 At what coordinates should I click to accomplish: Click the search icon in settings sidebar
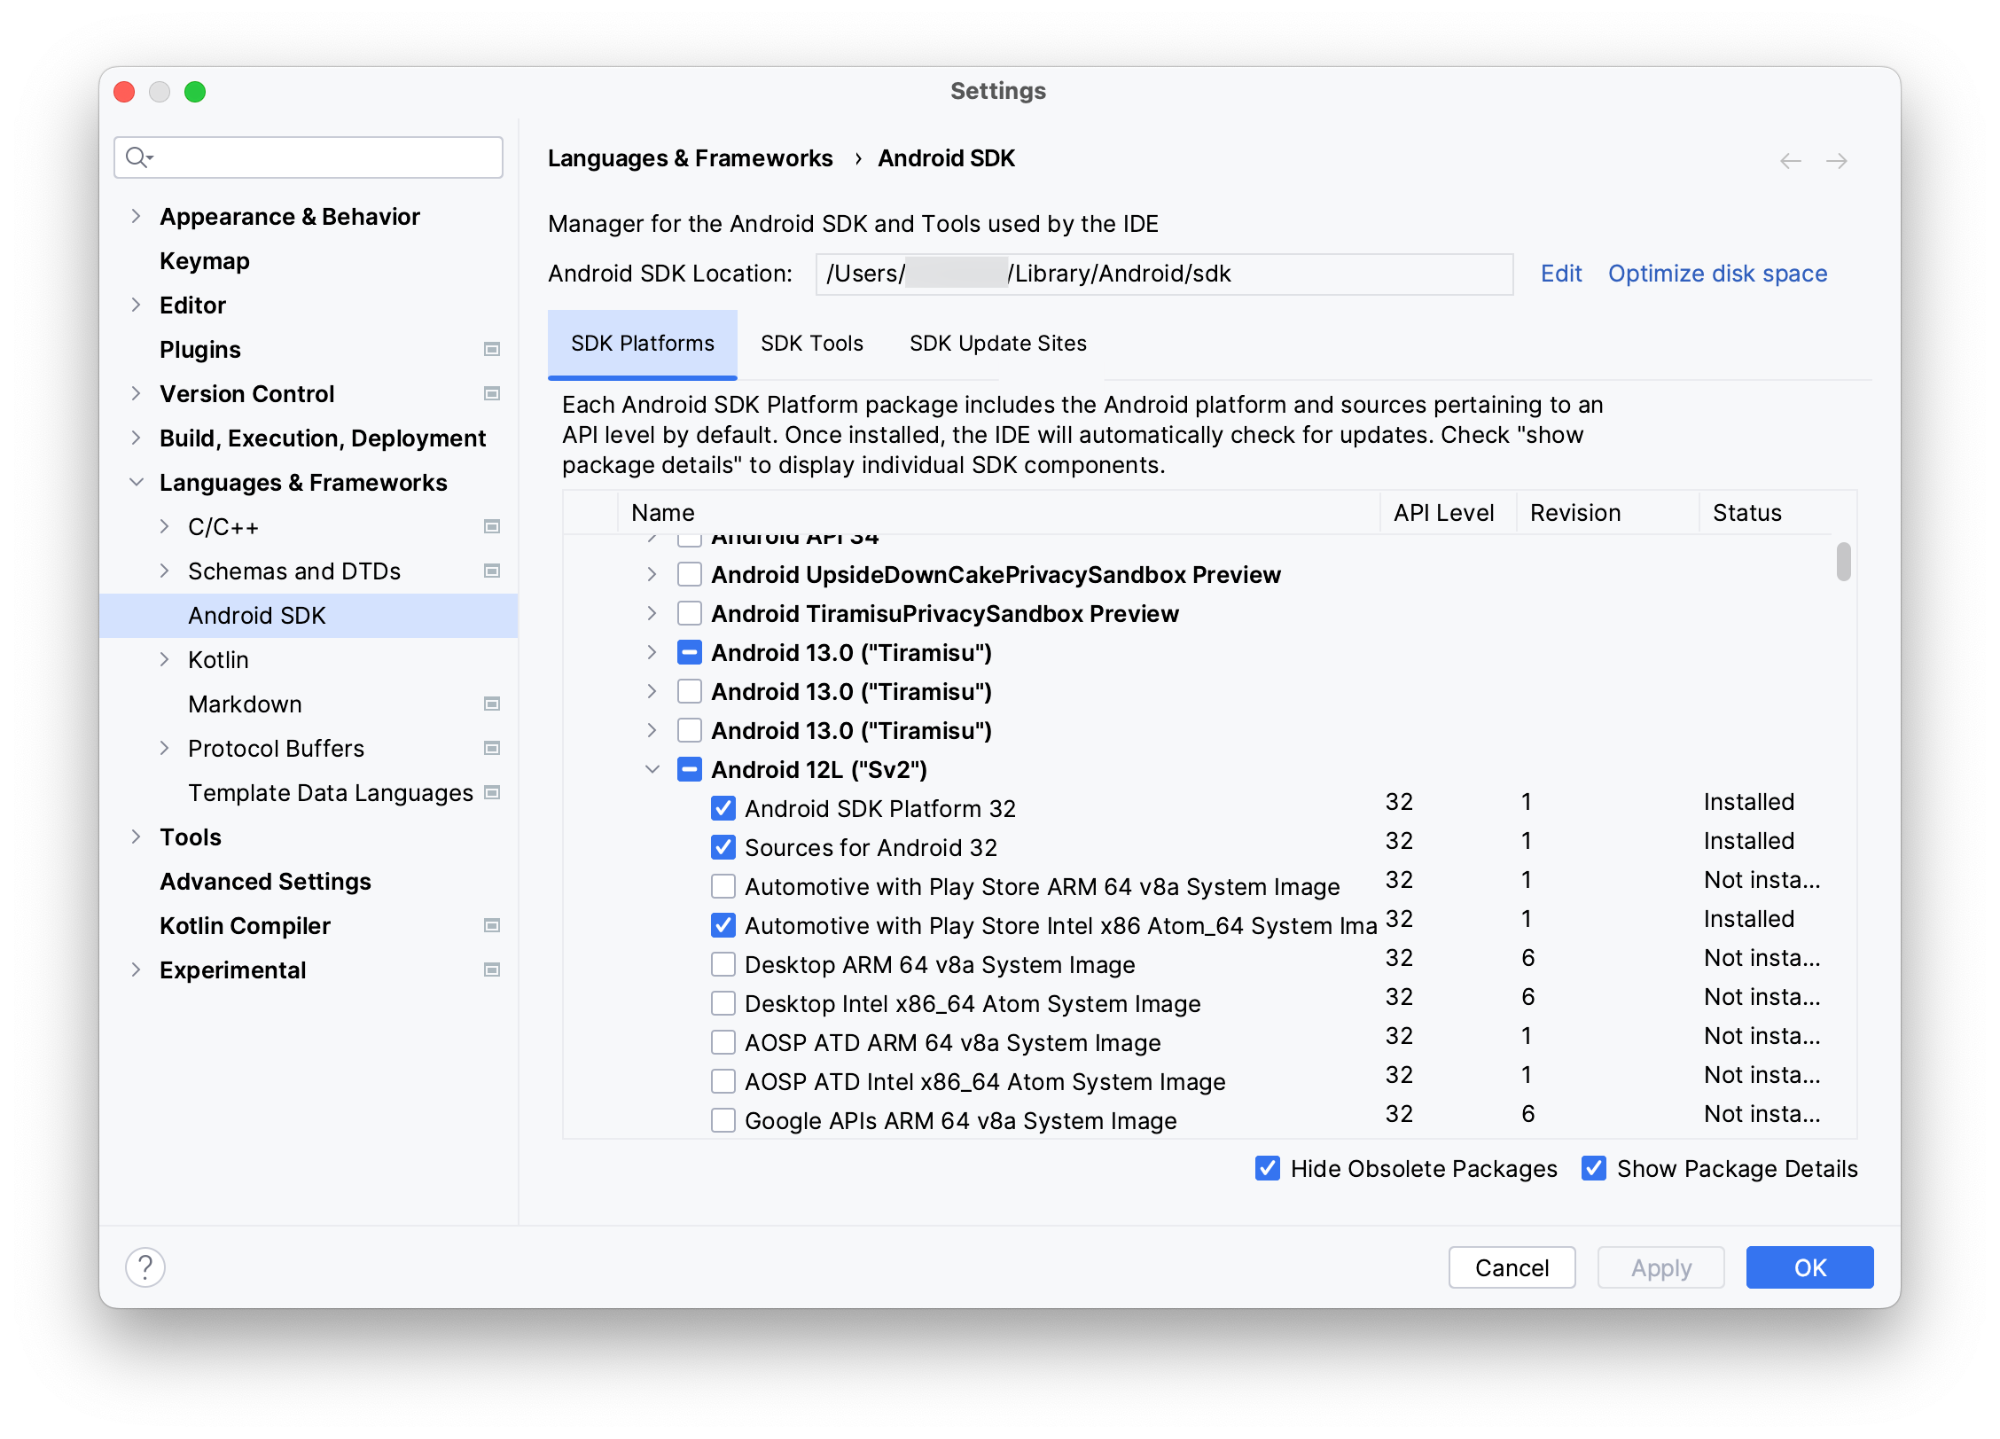[x=141, y=155]
